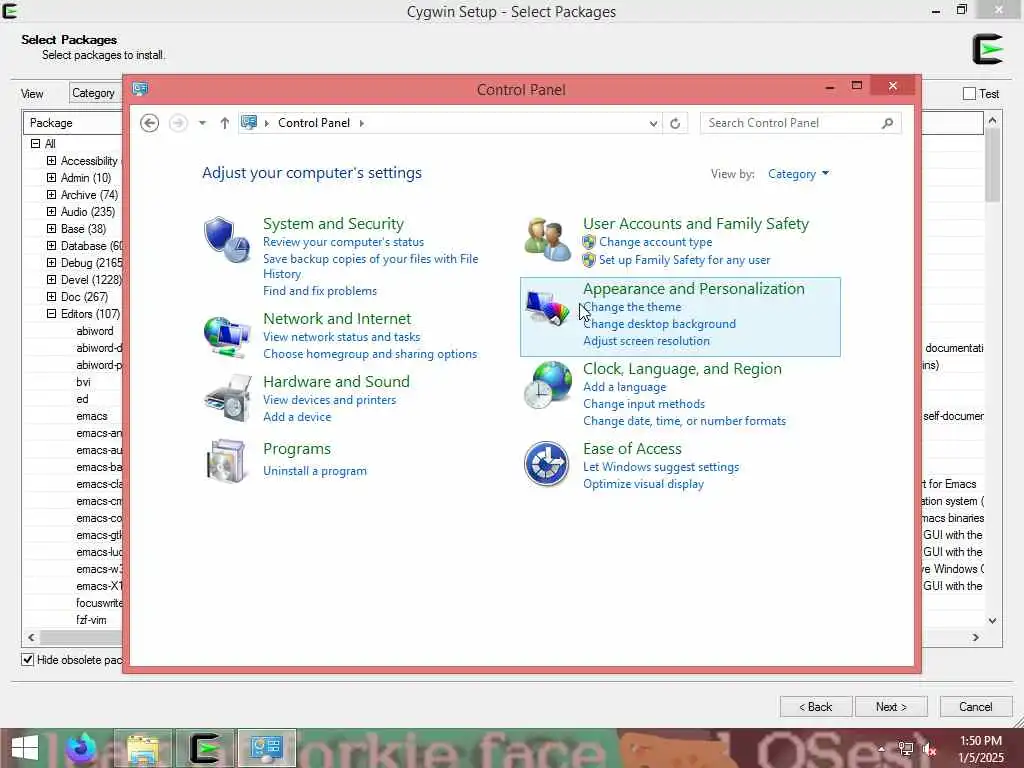Open Hardware and Sound printer icon
The image size is (1024, 768).
click(x=228, y=398)
